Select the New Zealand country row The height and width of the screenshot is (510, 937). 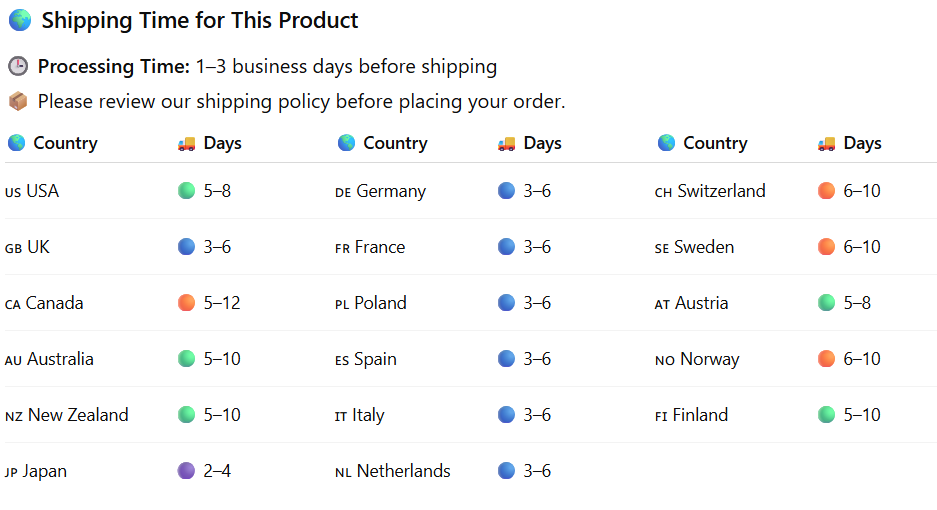77,415
